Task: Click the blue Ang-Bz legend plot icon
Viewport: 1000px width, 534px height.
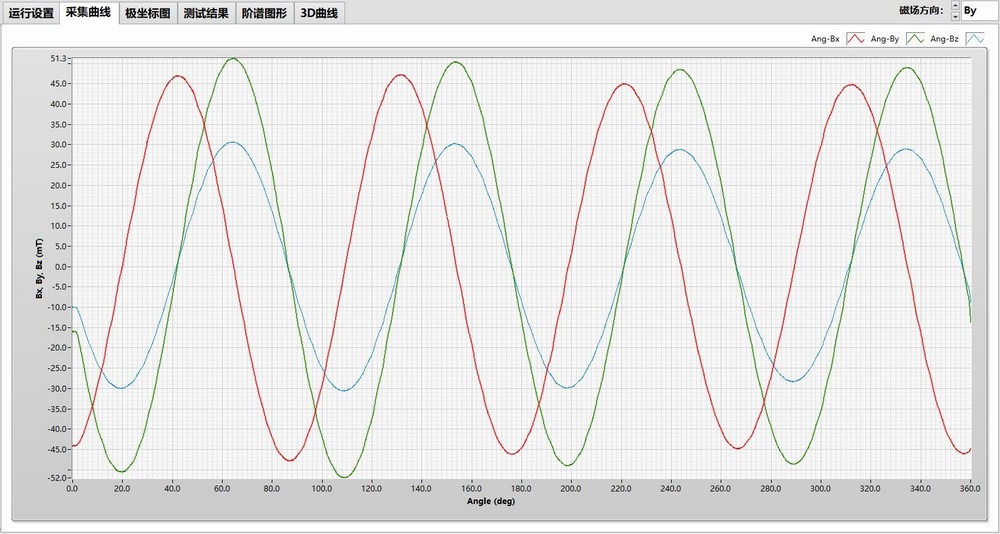Action: coord(975,39)
